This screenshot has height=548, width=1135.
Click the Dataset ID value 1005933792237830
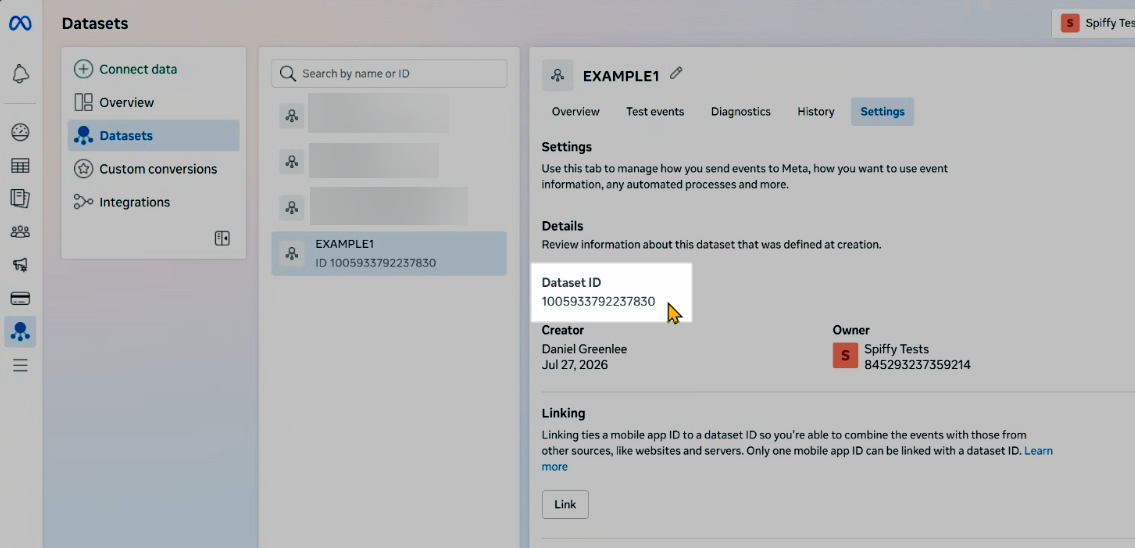tap(599, 302)
